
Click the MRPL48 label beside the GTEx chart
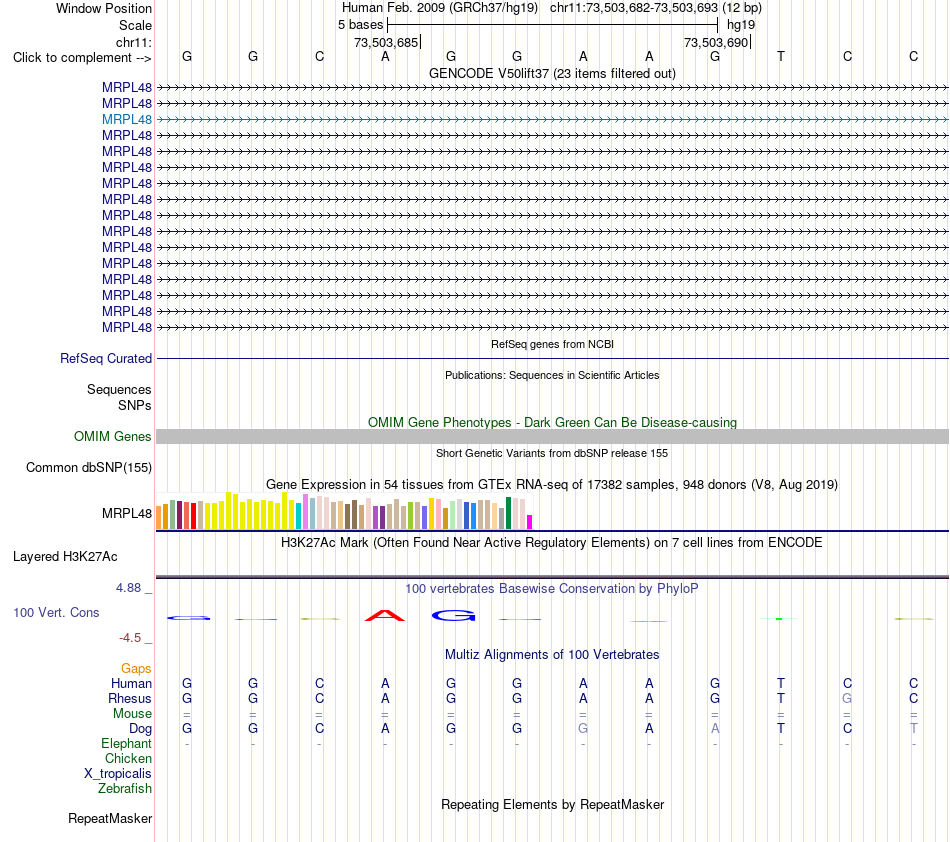[127, 513]
